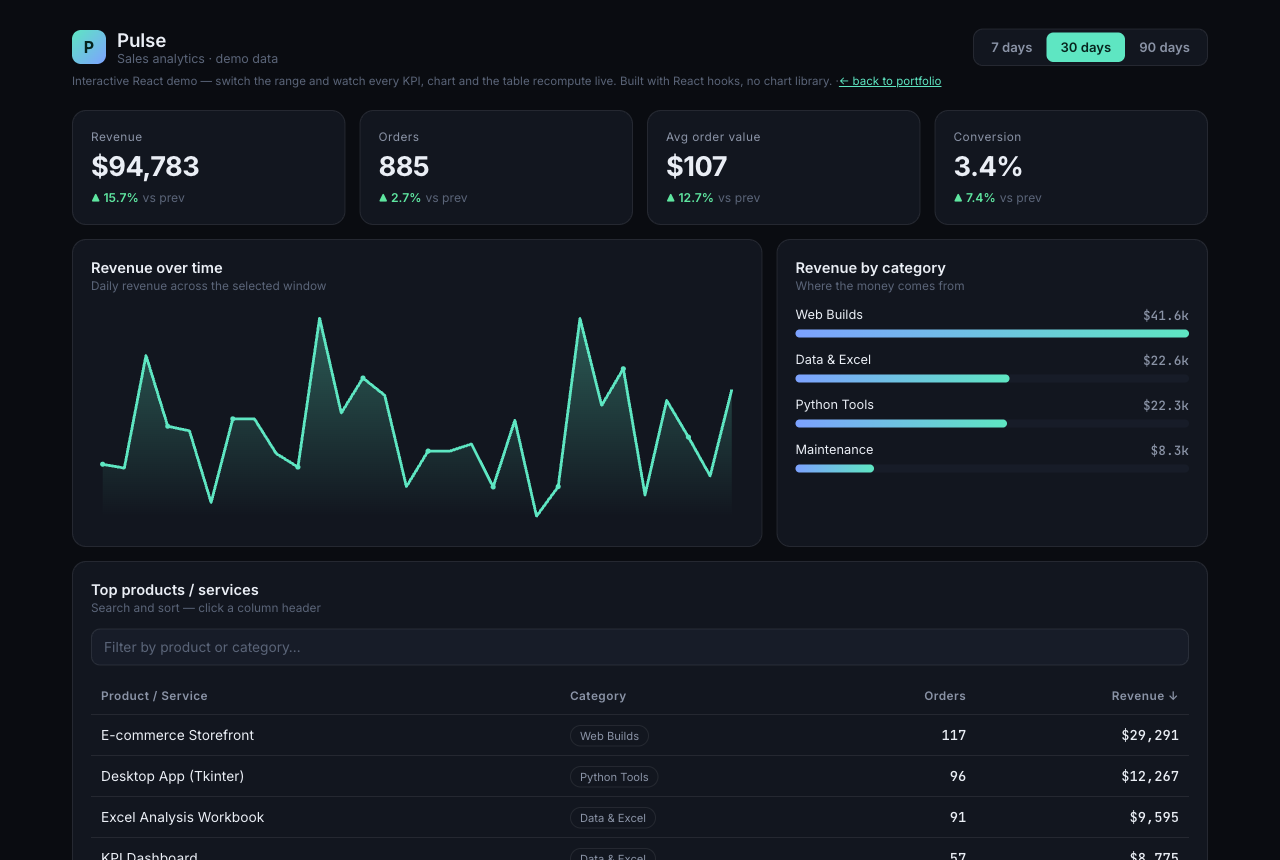
Task: Switch the range to 90 days
Action: point(1164,47)
